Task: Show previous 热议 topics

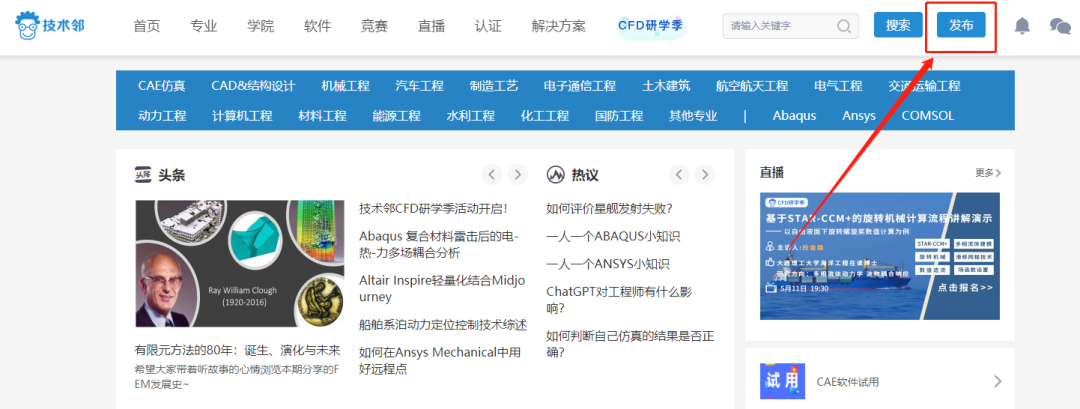Action: pos(679,175)
